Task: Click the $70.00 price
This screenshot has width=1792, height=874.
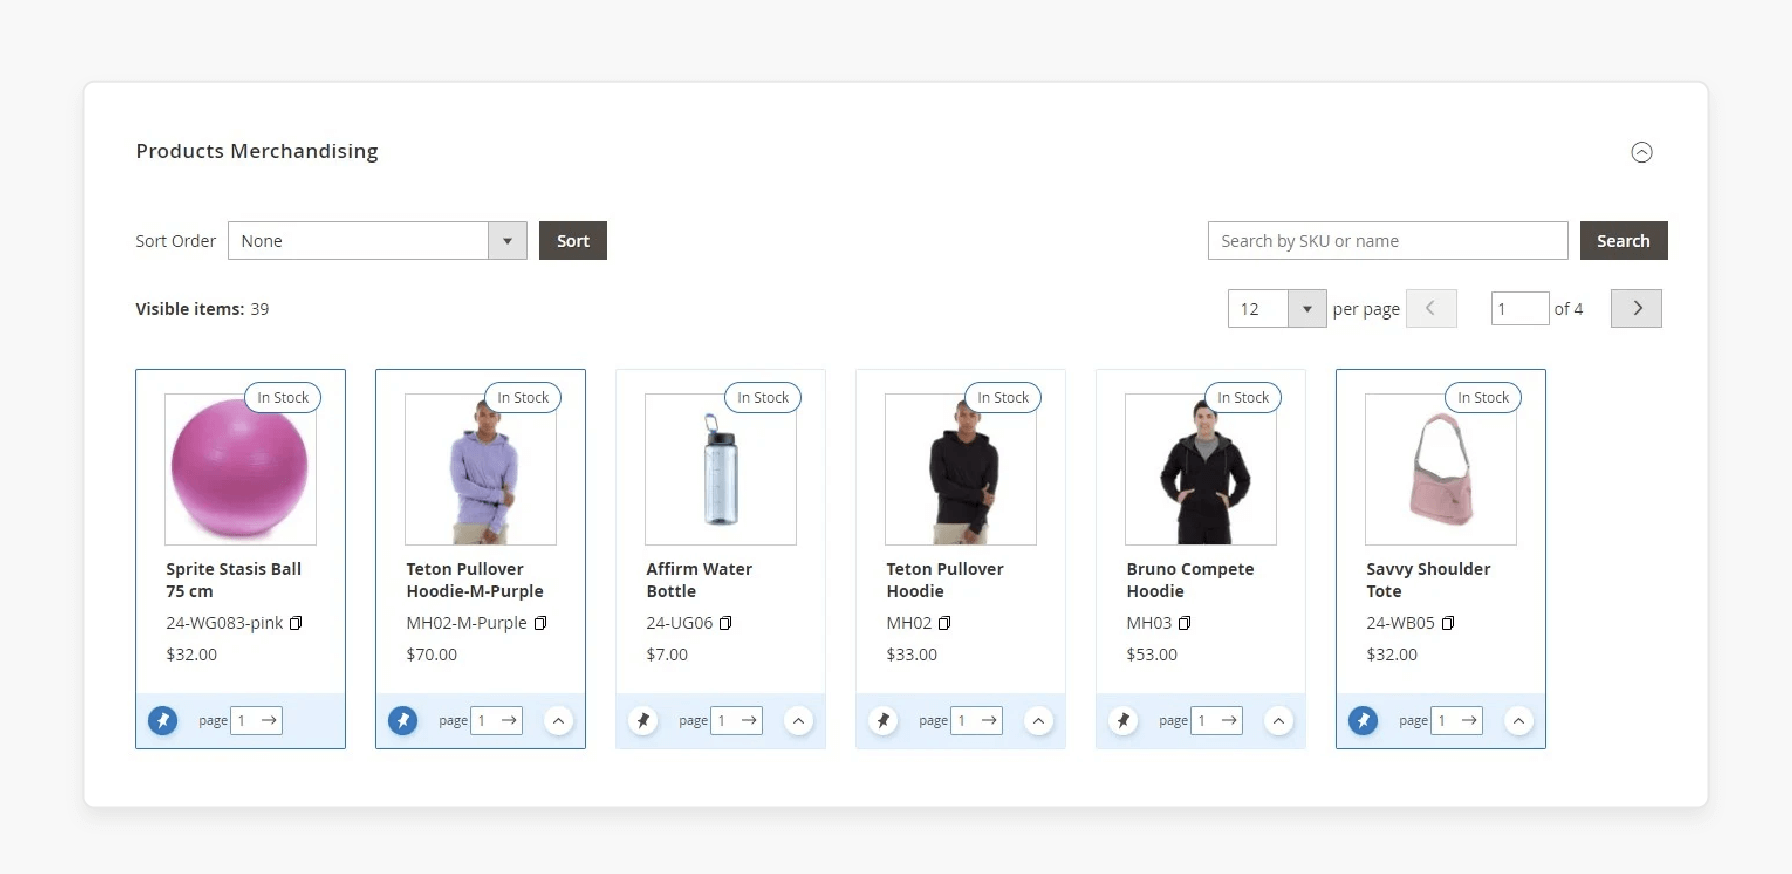Action: [431, 654]
